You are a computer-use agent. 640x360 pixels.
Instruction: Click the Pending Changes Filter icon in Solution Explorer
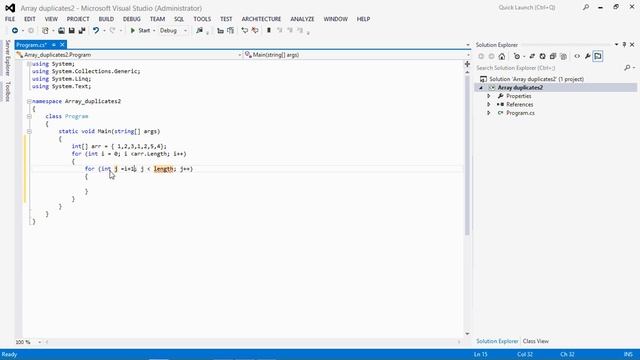(x=517, y=57)
